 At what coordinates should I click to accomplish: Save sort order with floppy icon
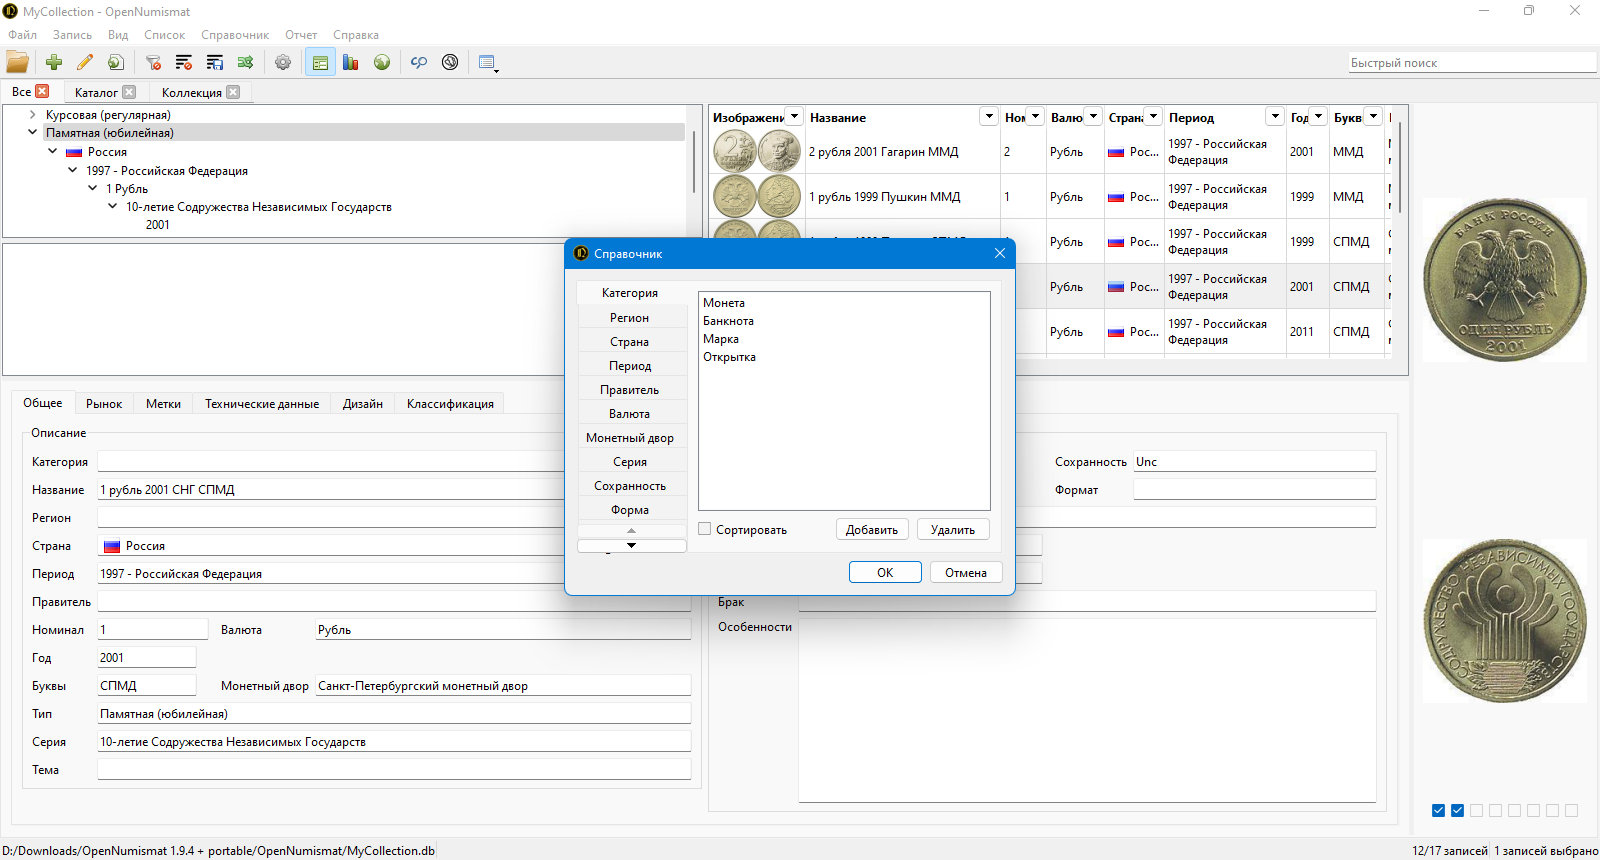[x=215, y=62]
